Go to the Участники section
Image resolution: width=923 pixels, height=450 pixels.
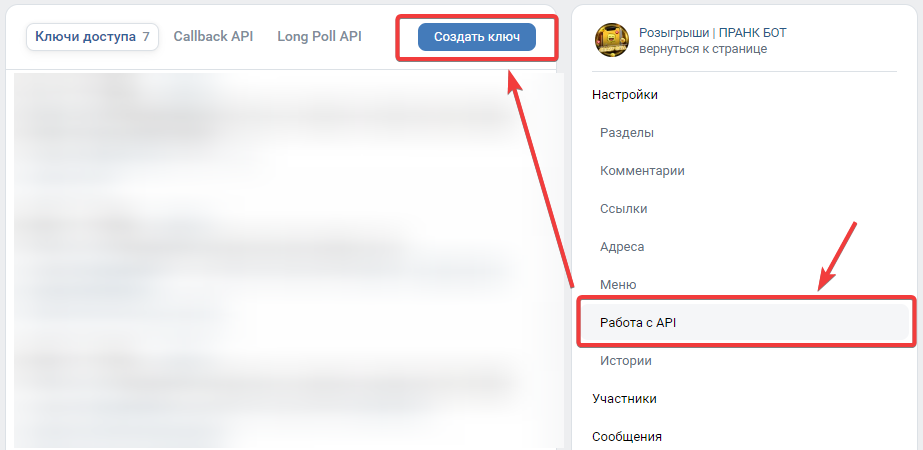[x=624, y=399]
